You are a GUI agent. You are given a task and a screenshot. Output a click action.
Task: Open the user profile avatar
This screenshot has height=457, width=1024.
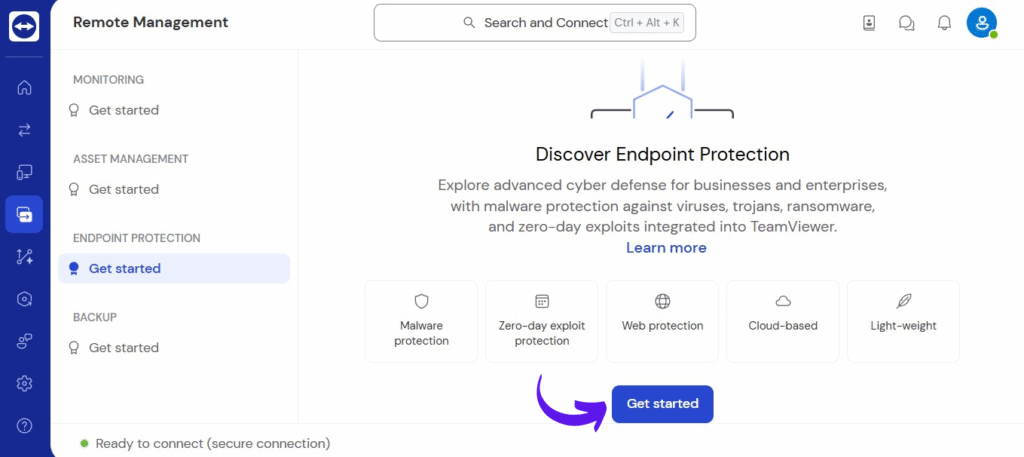coord(982,23)
